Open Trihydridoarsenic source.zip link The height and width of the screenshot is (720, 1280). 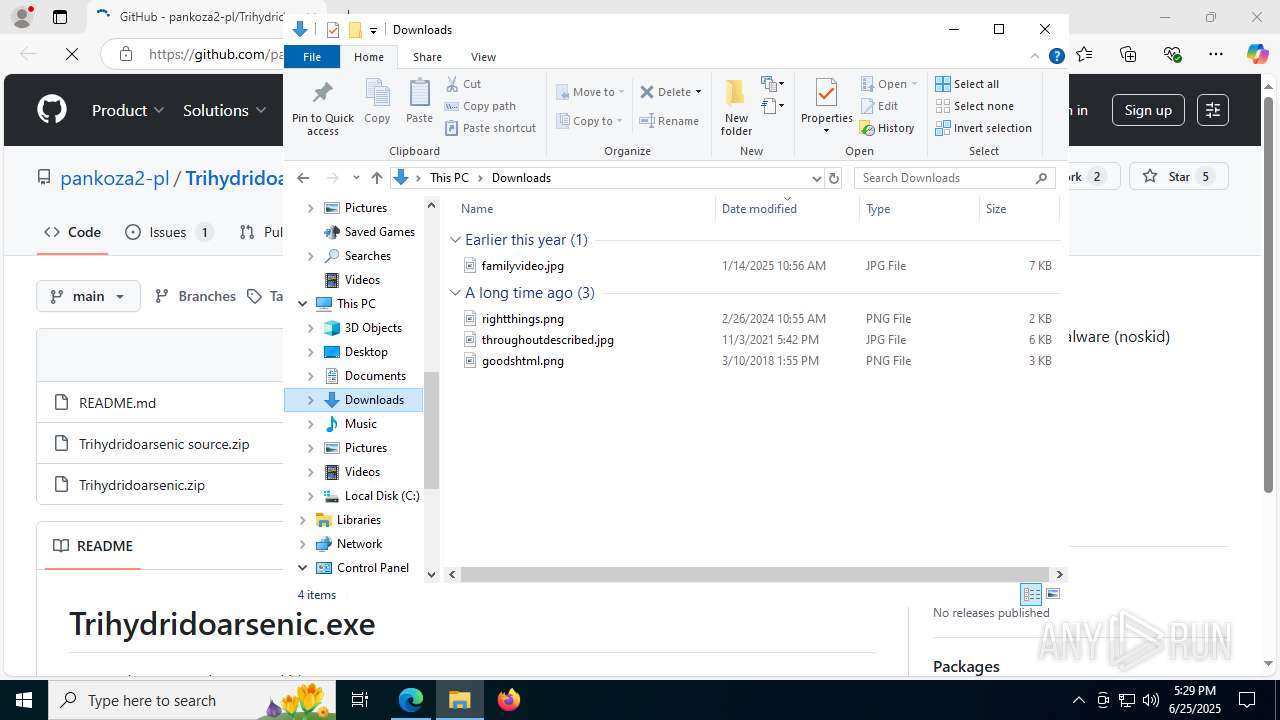pyautogui.click(x=164, y=444)
